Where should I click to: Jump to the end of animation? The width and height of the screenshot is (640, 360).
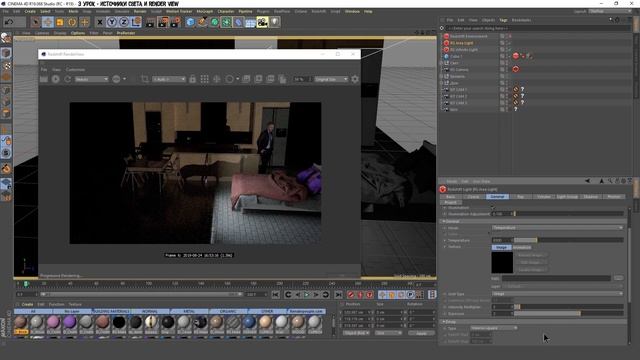[x=338, y=294]
